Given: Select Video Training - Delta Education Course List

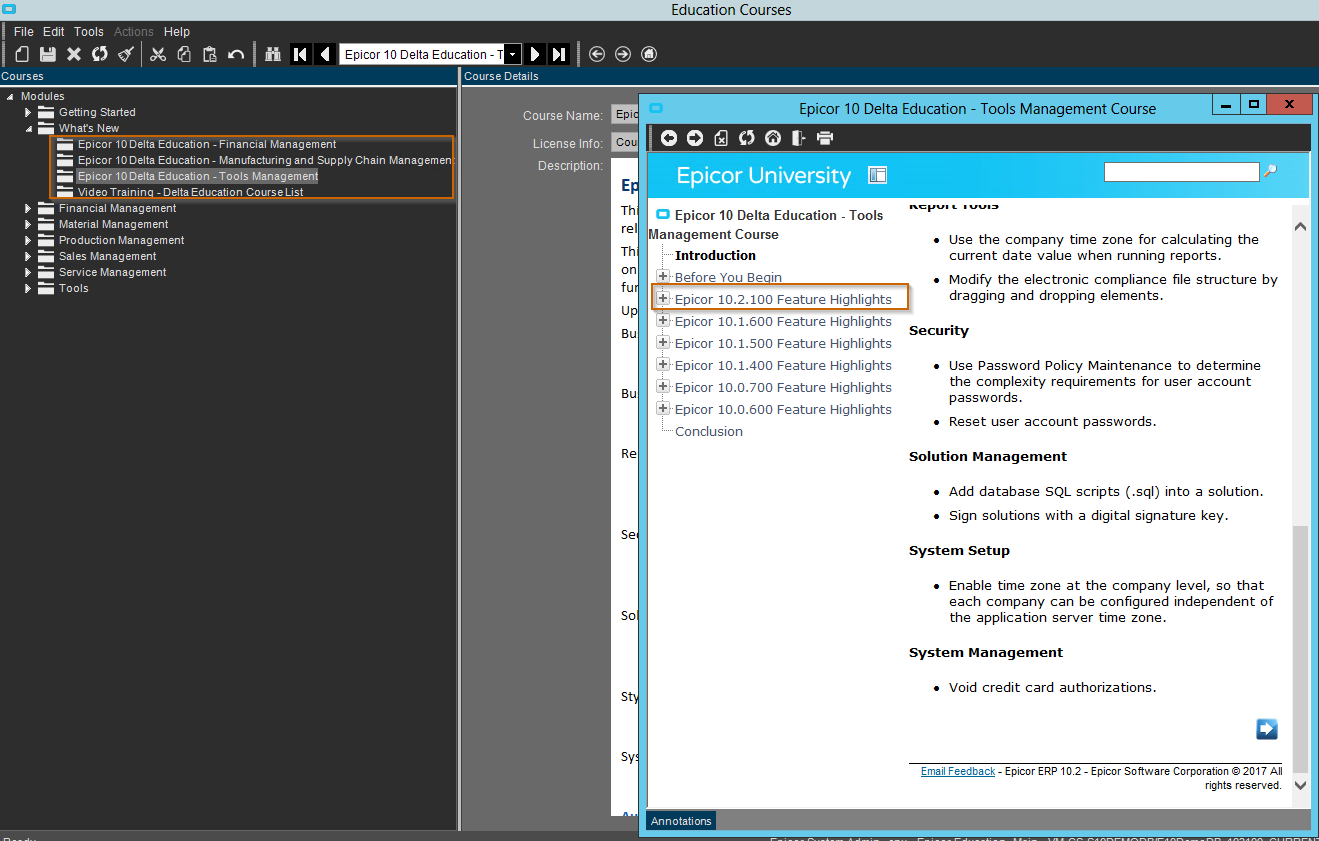Looking at the screenshot, I should coord(191,192).
